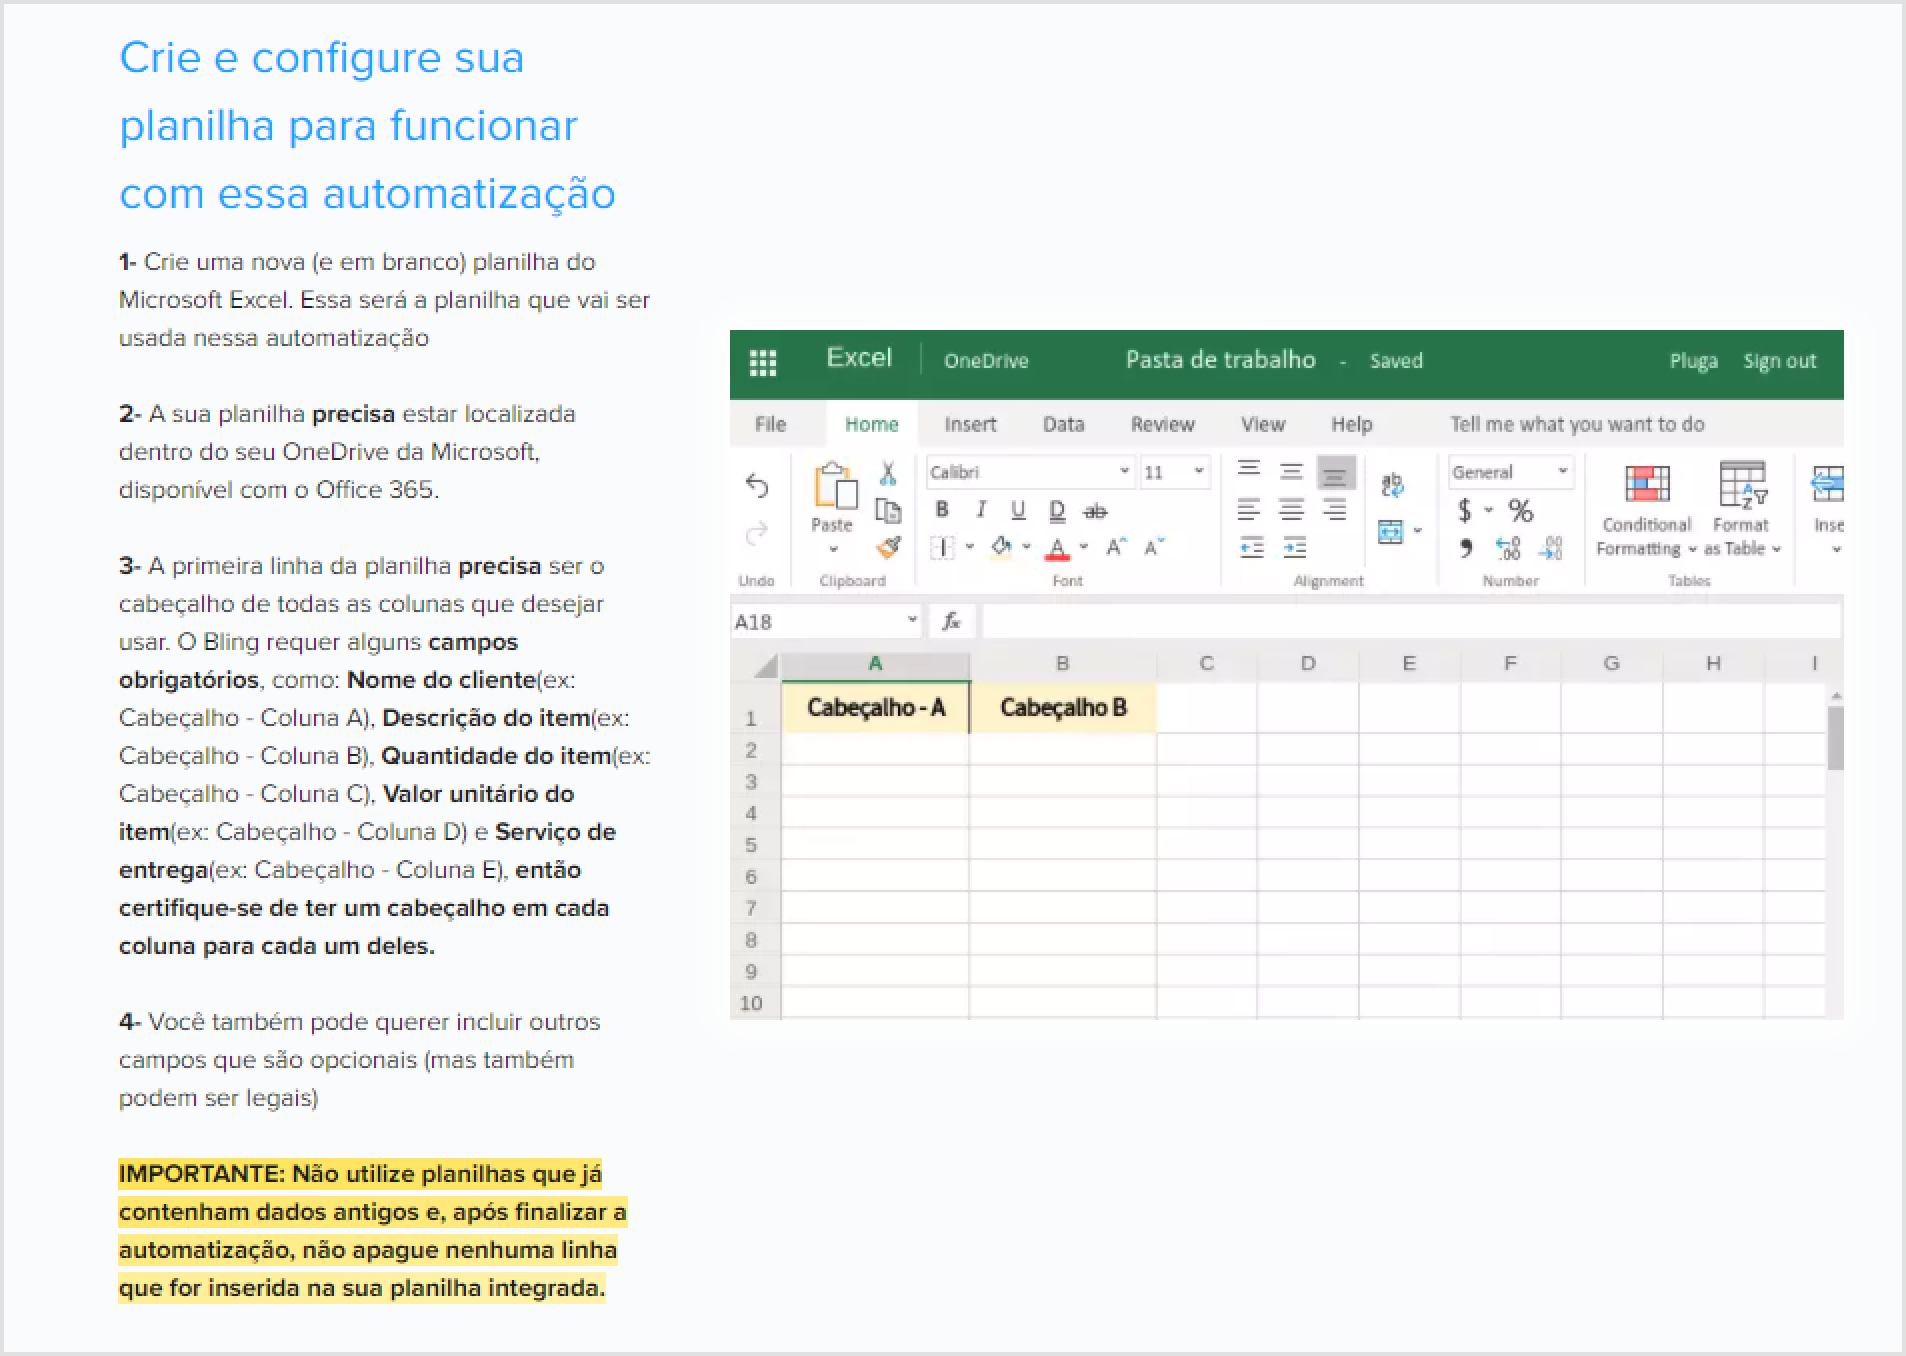Click the formula bar input

point(1410,621)
